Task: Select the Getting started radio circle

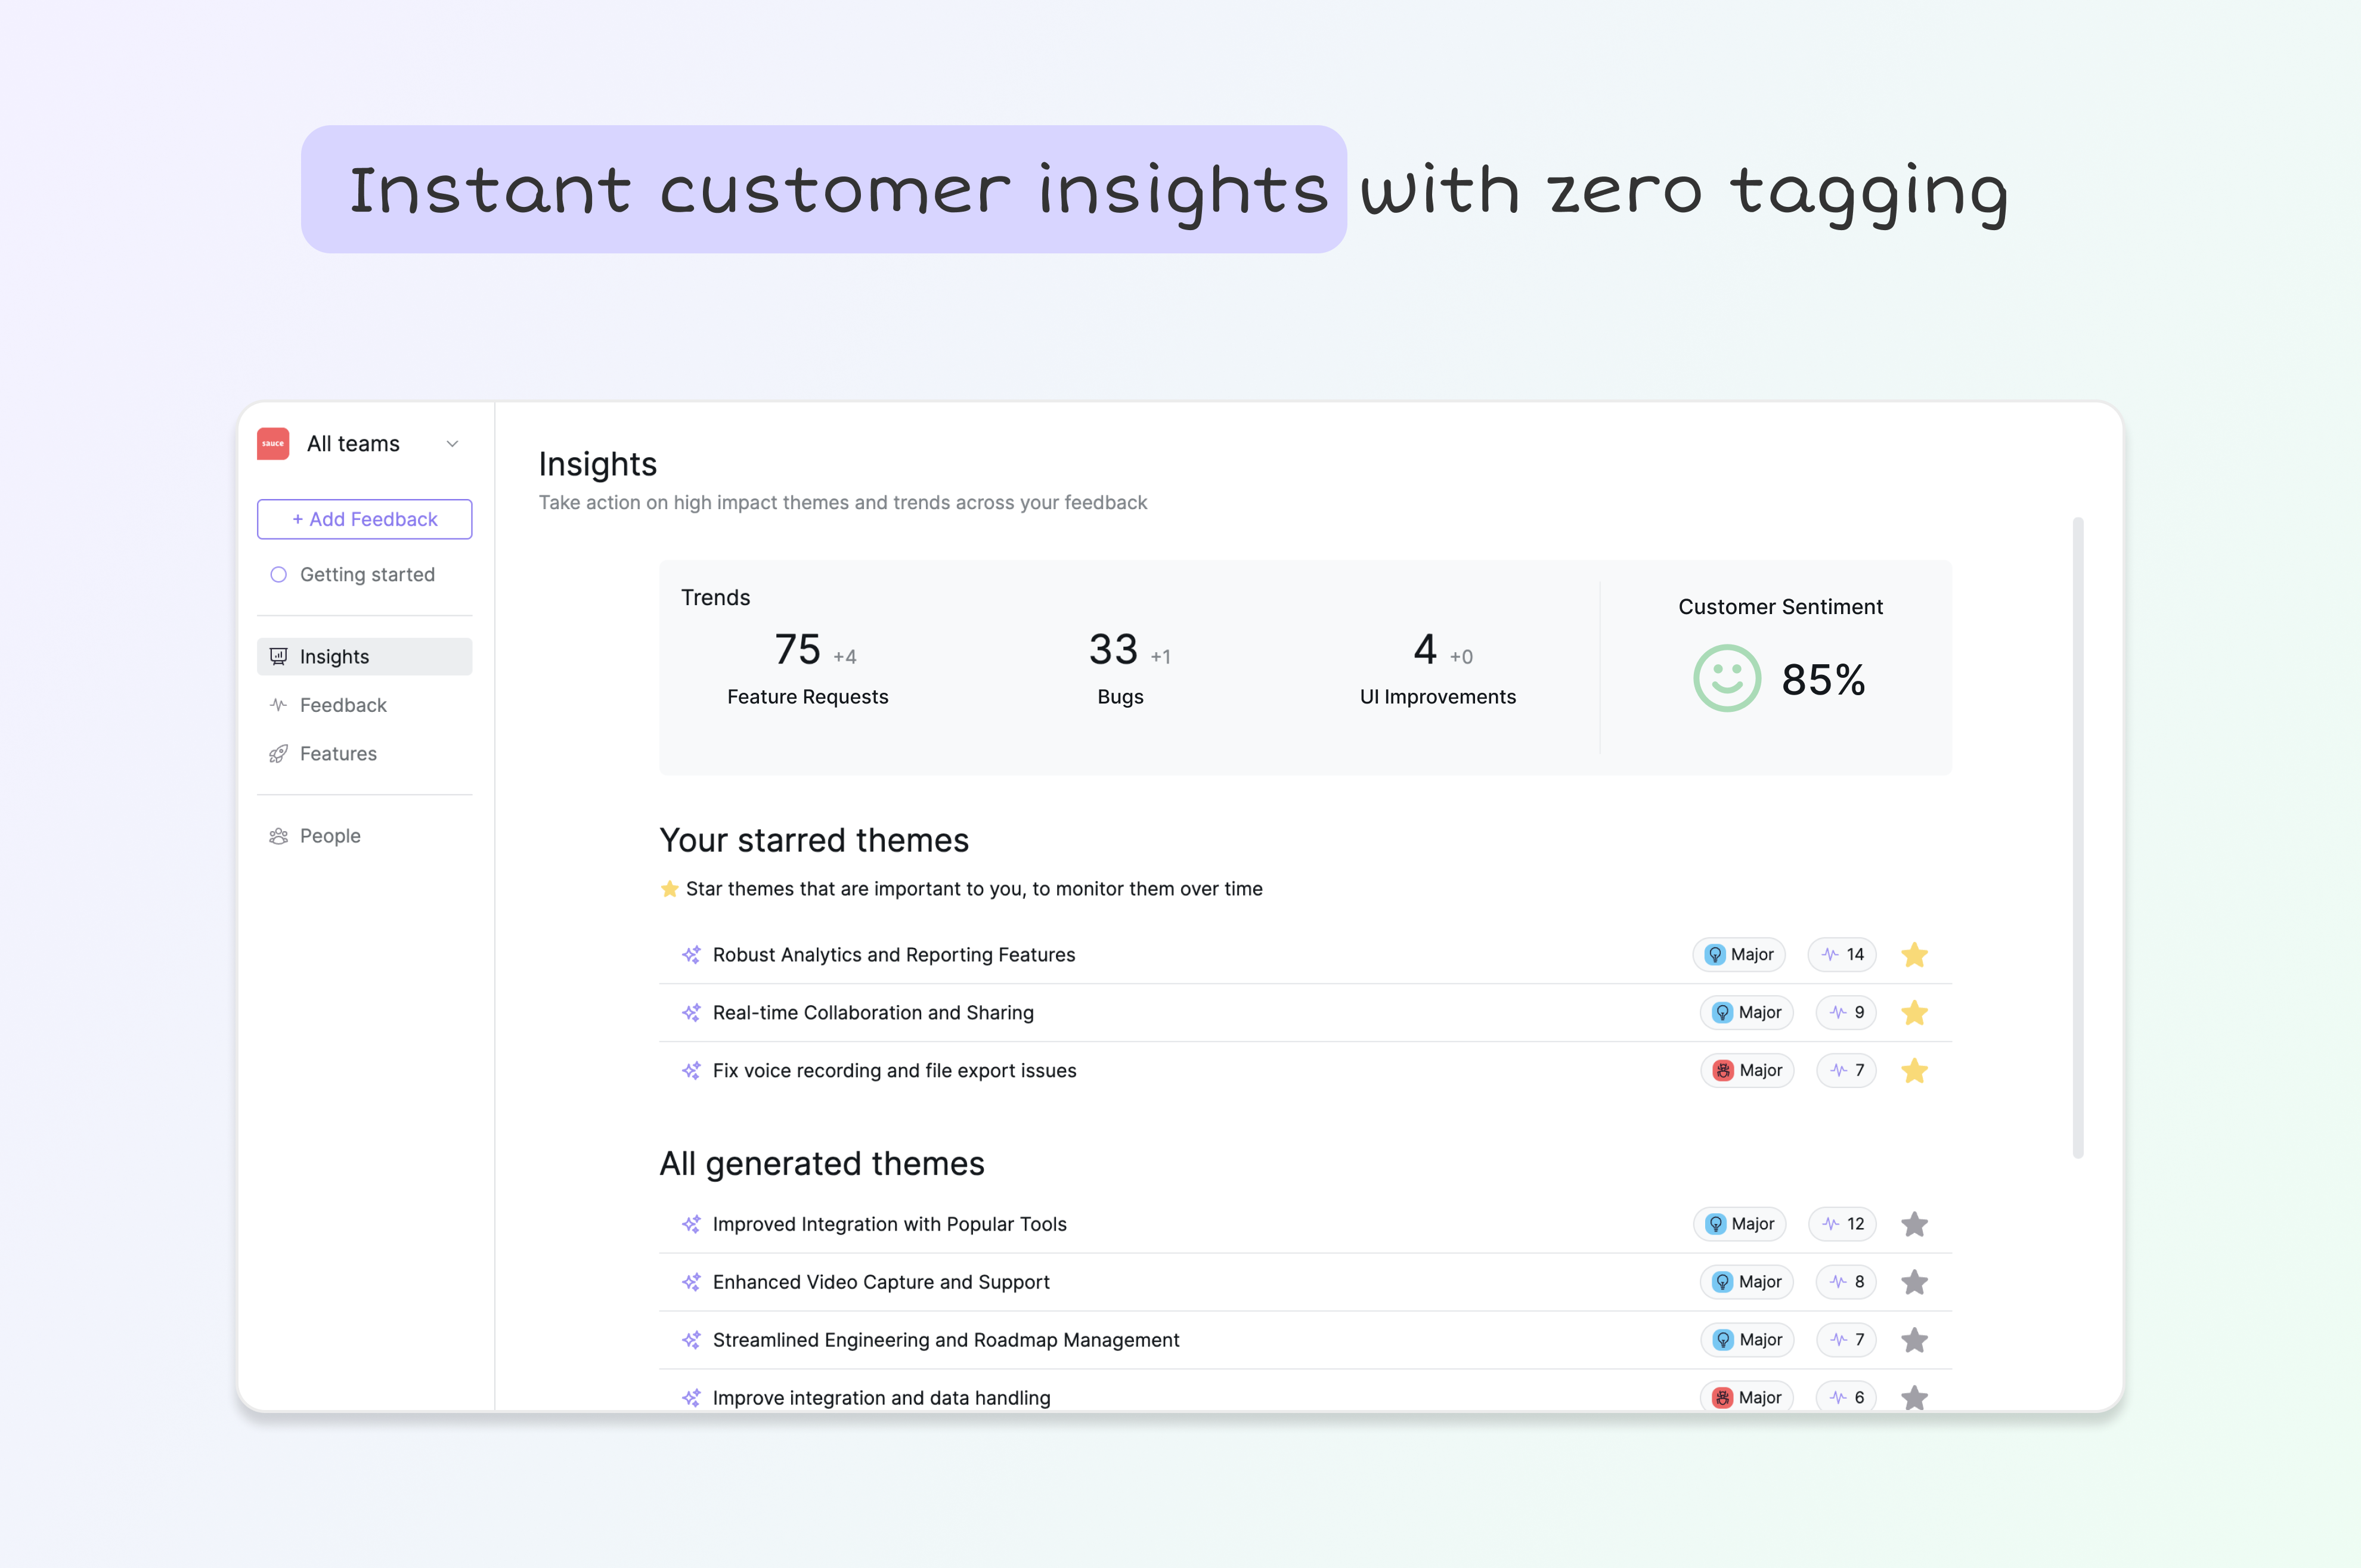Action: (279, 575)
